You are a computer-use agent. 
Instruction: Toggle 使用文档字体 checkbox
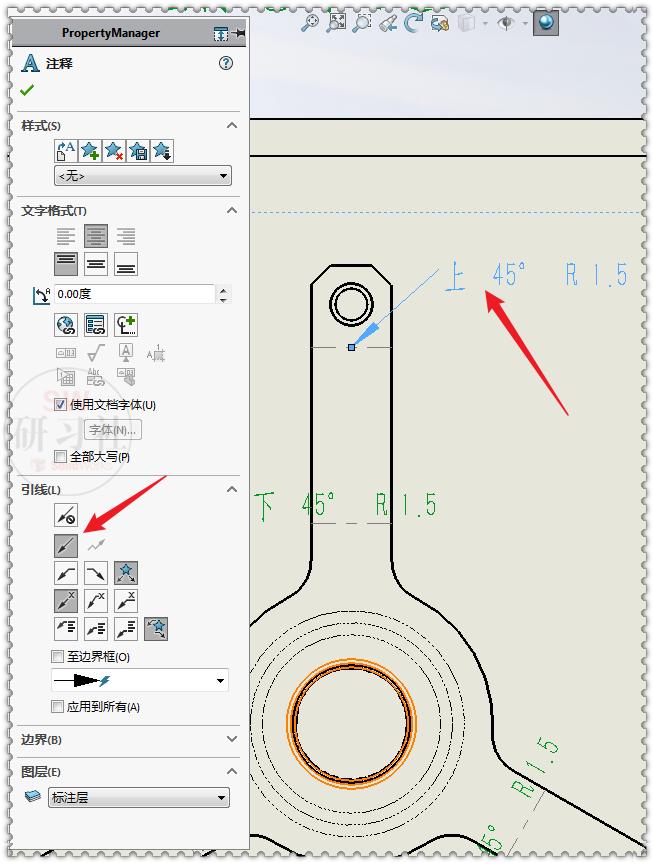point(61,405)
